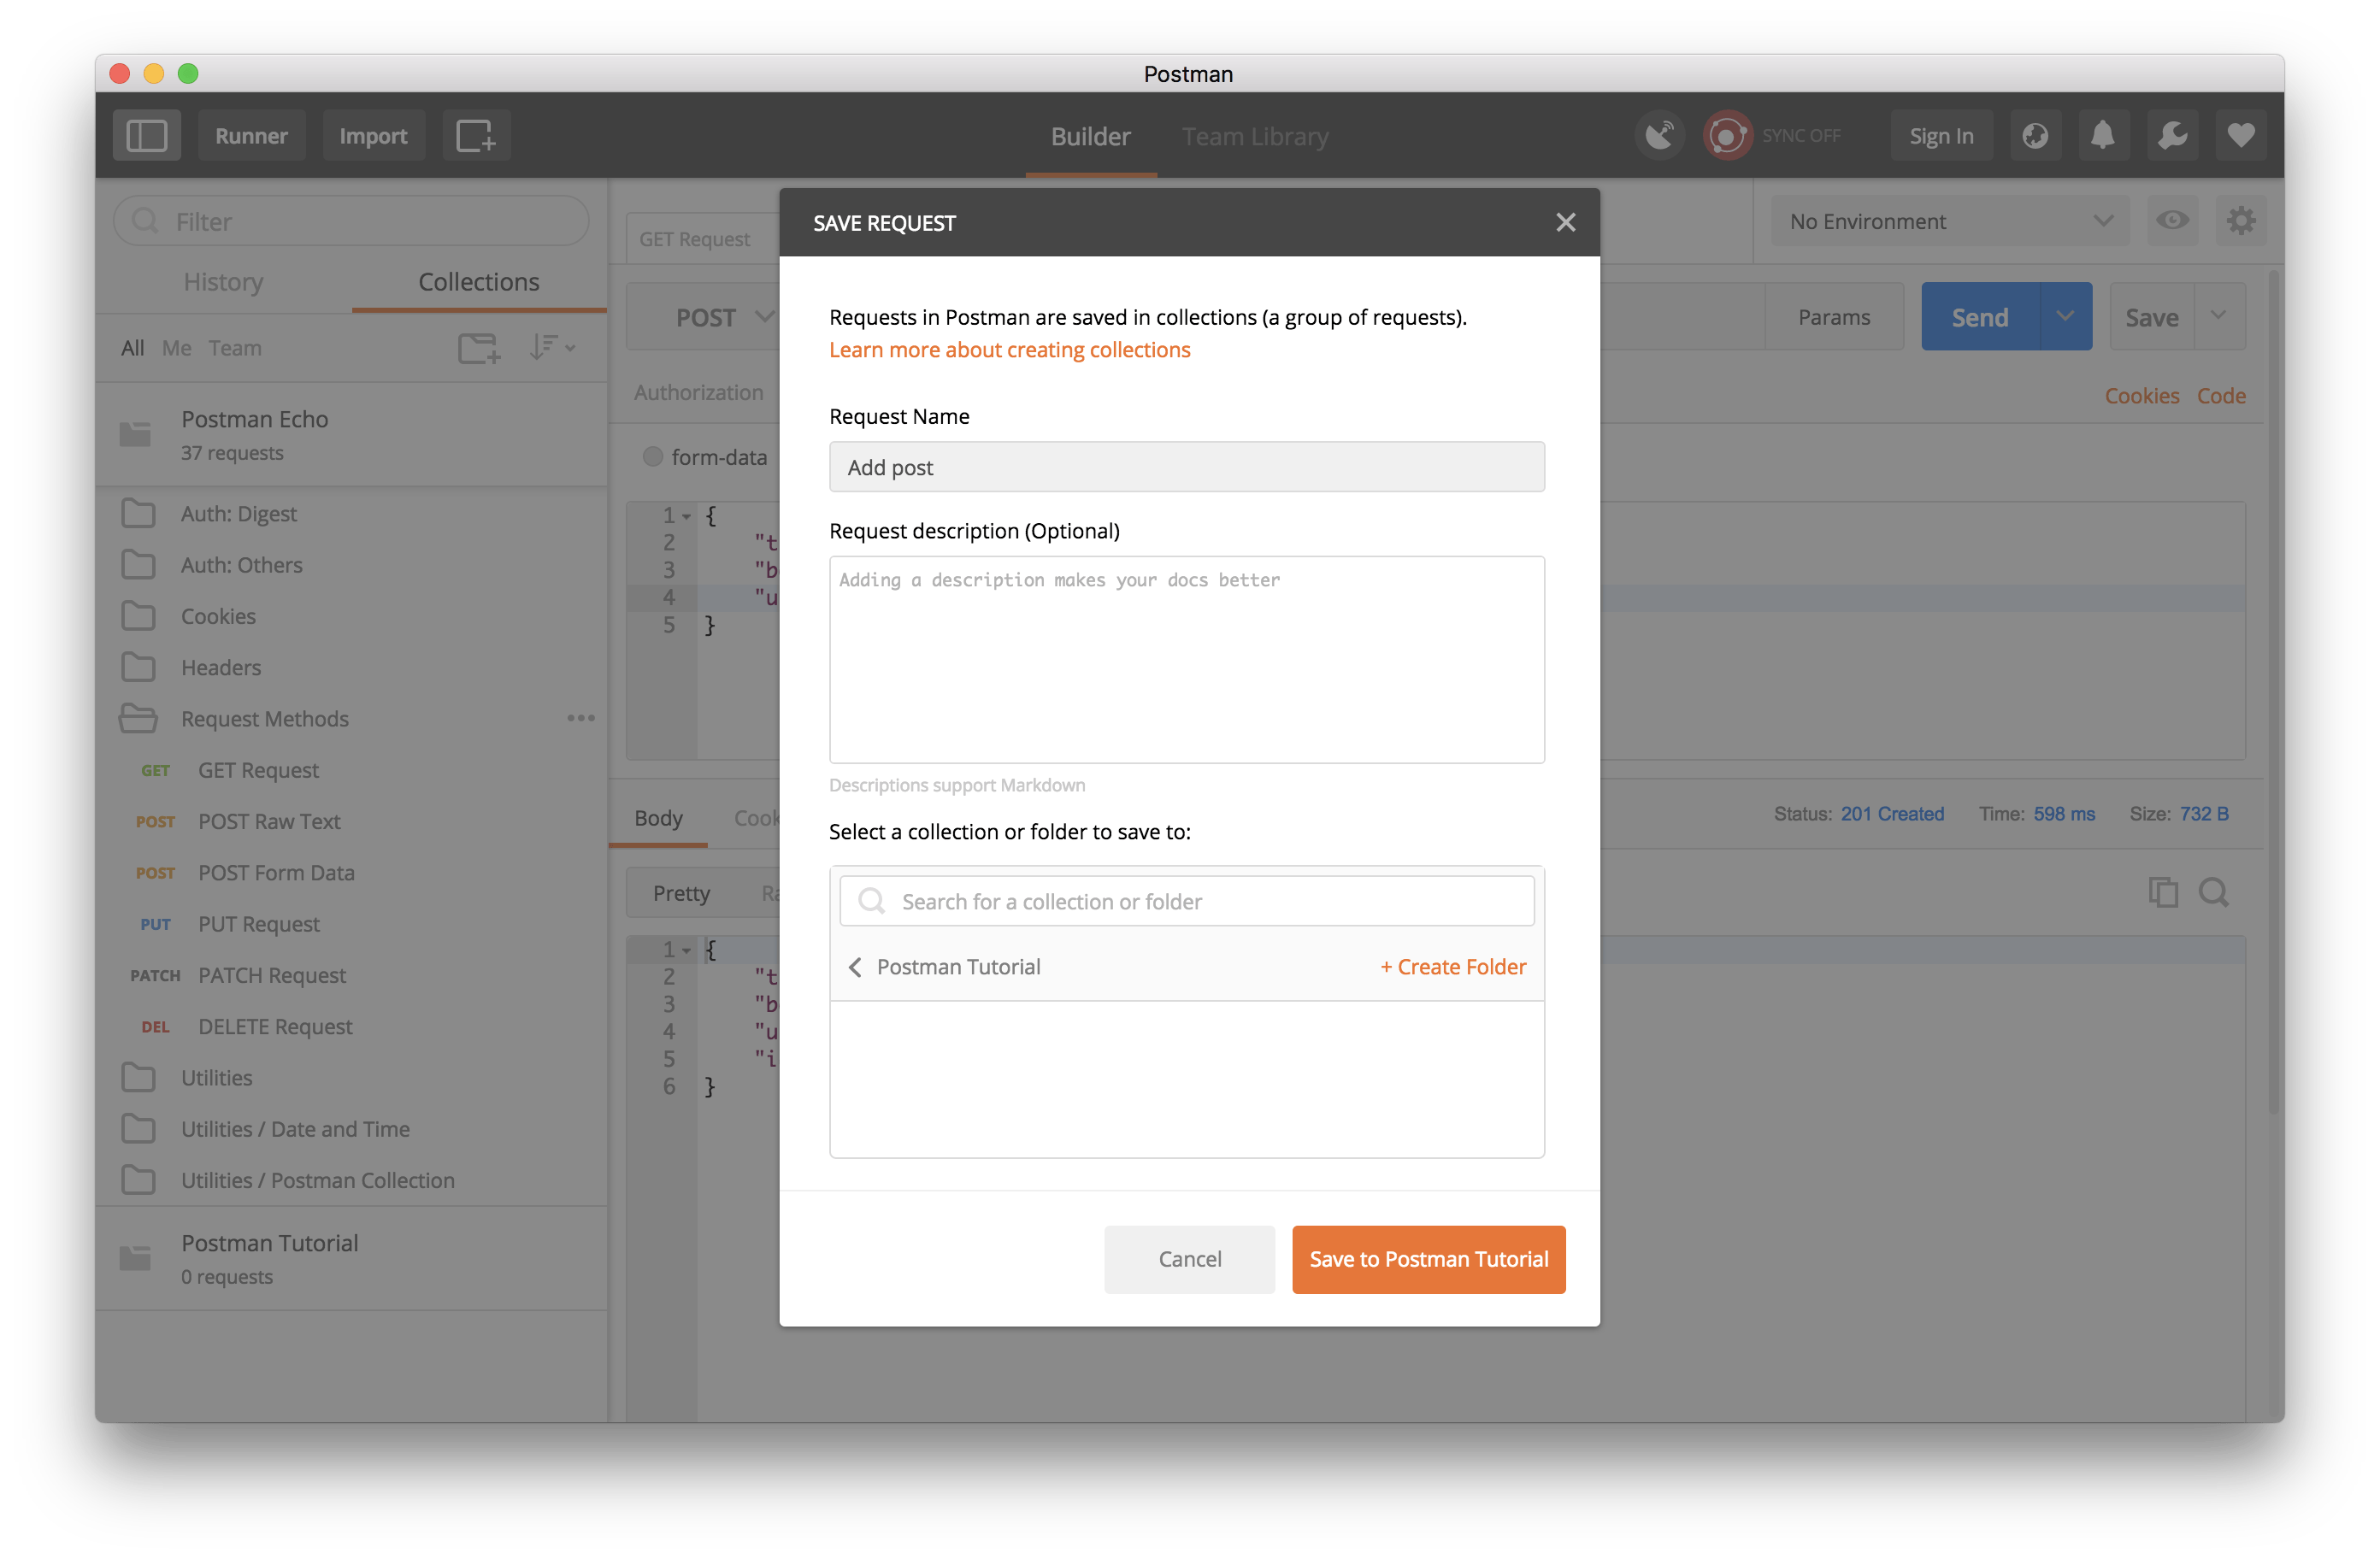Click Request description text area
The width and height of the screenshot is (2380, 1559).
pos(1186,659)
